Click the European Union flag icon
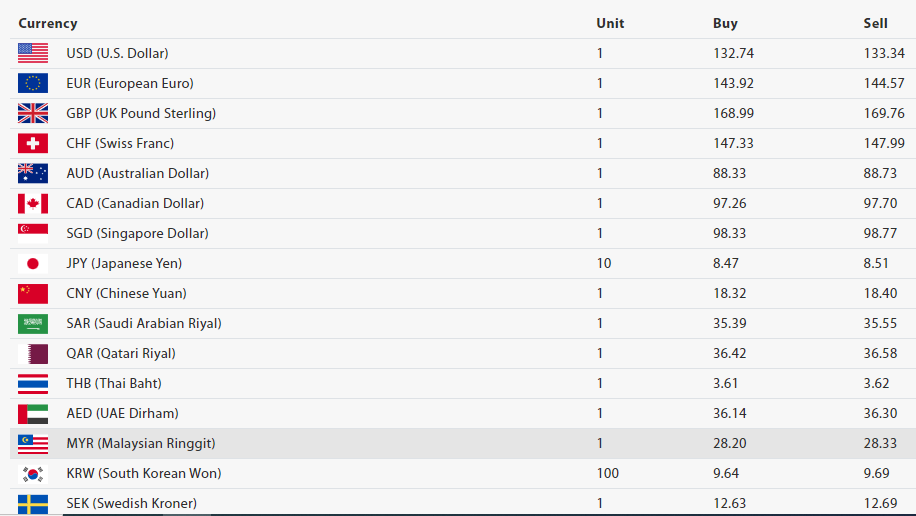The height and width of the screenshot is (516, 916). pyautogui.click(x=32, y=83)
